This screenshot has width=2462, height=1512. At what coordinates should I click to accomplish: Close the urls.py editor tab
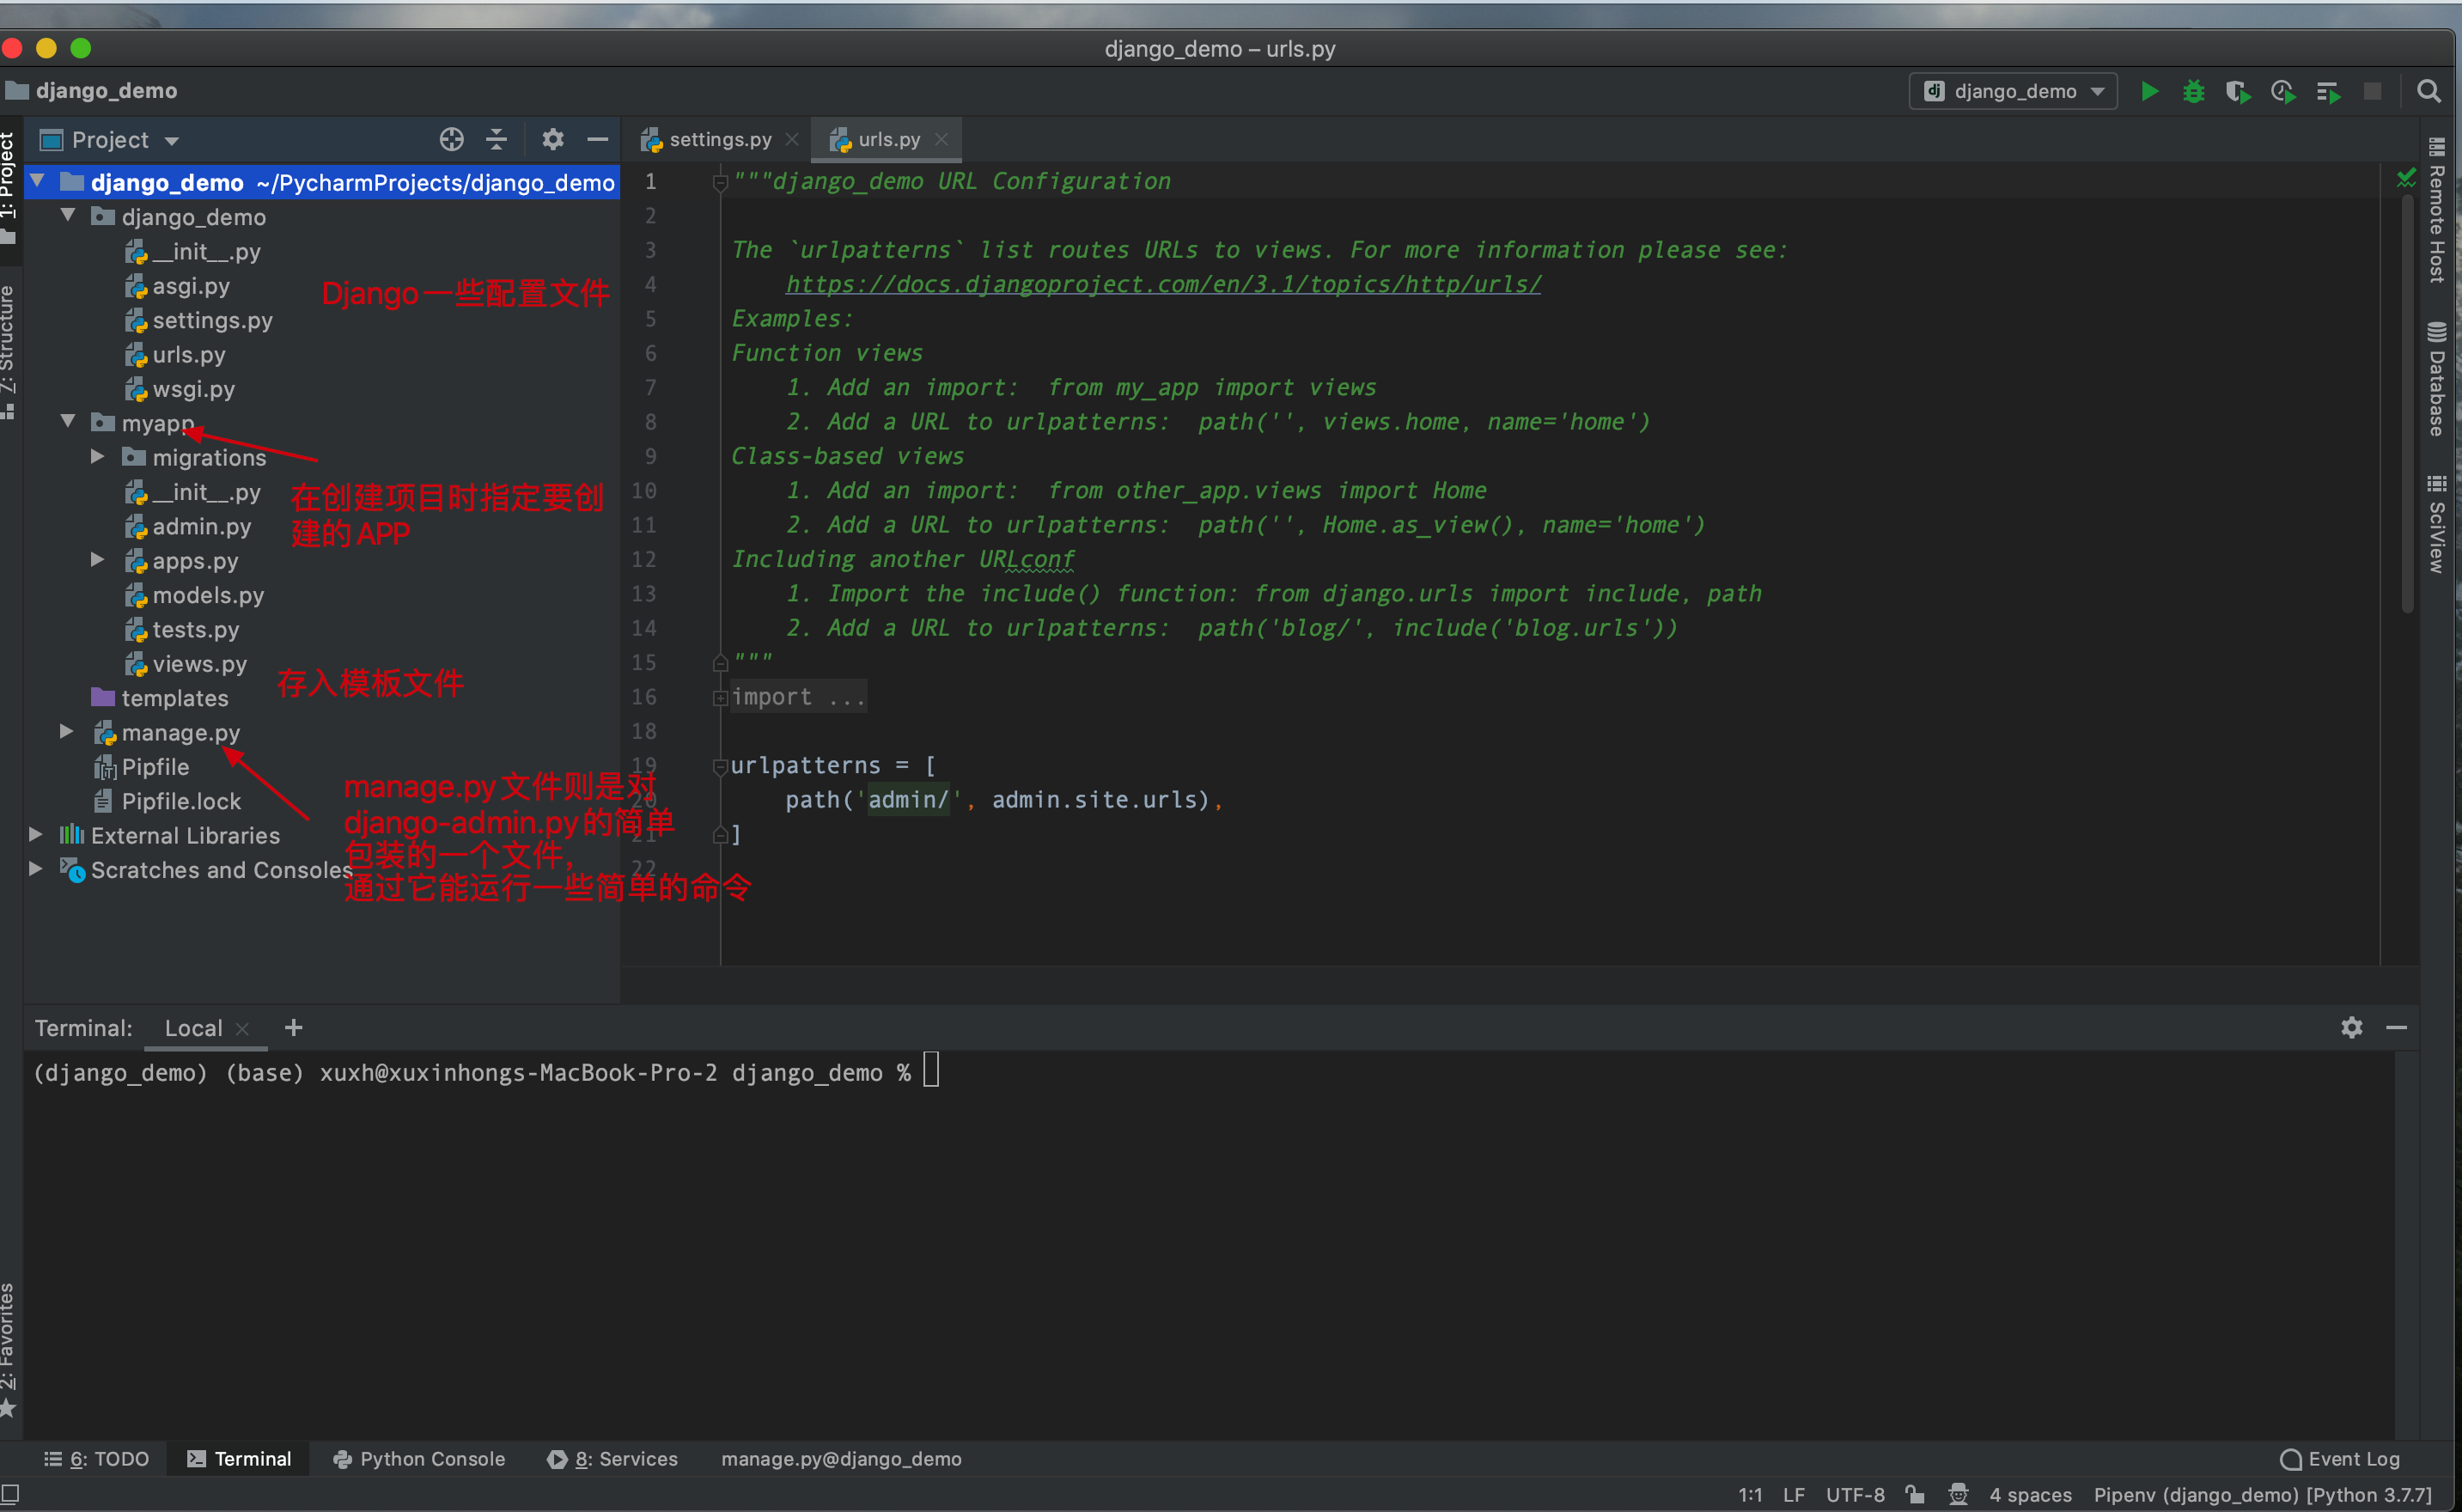(941, 139)
